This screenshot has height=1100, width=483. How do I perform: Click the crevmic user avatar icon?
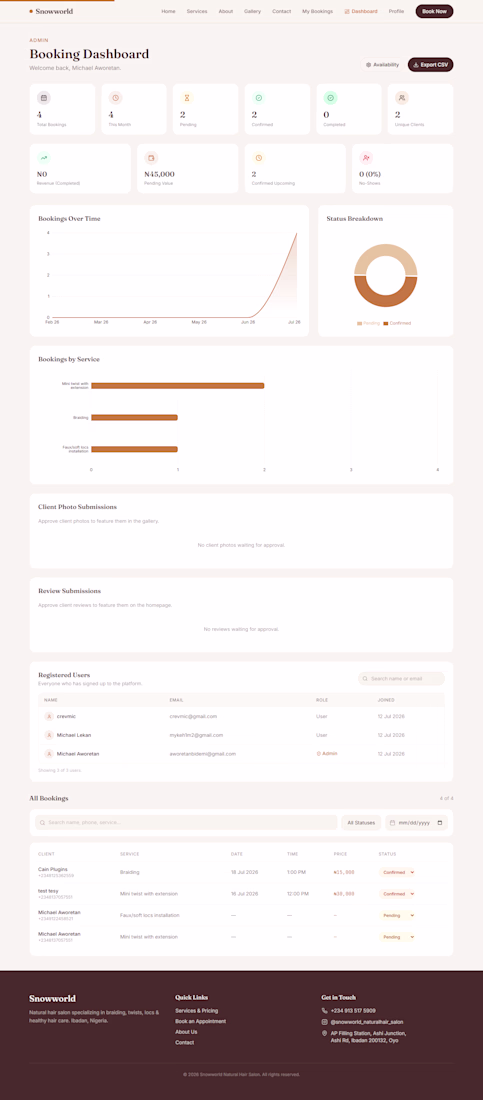(48, 716)
